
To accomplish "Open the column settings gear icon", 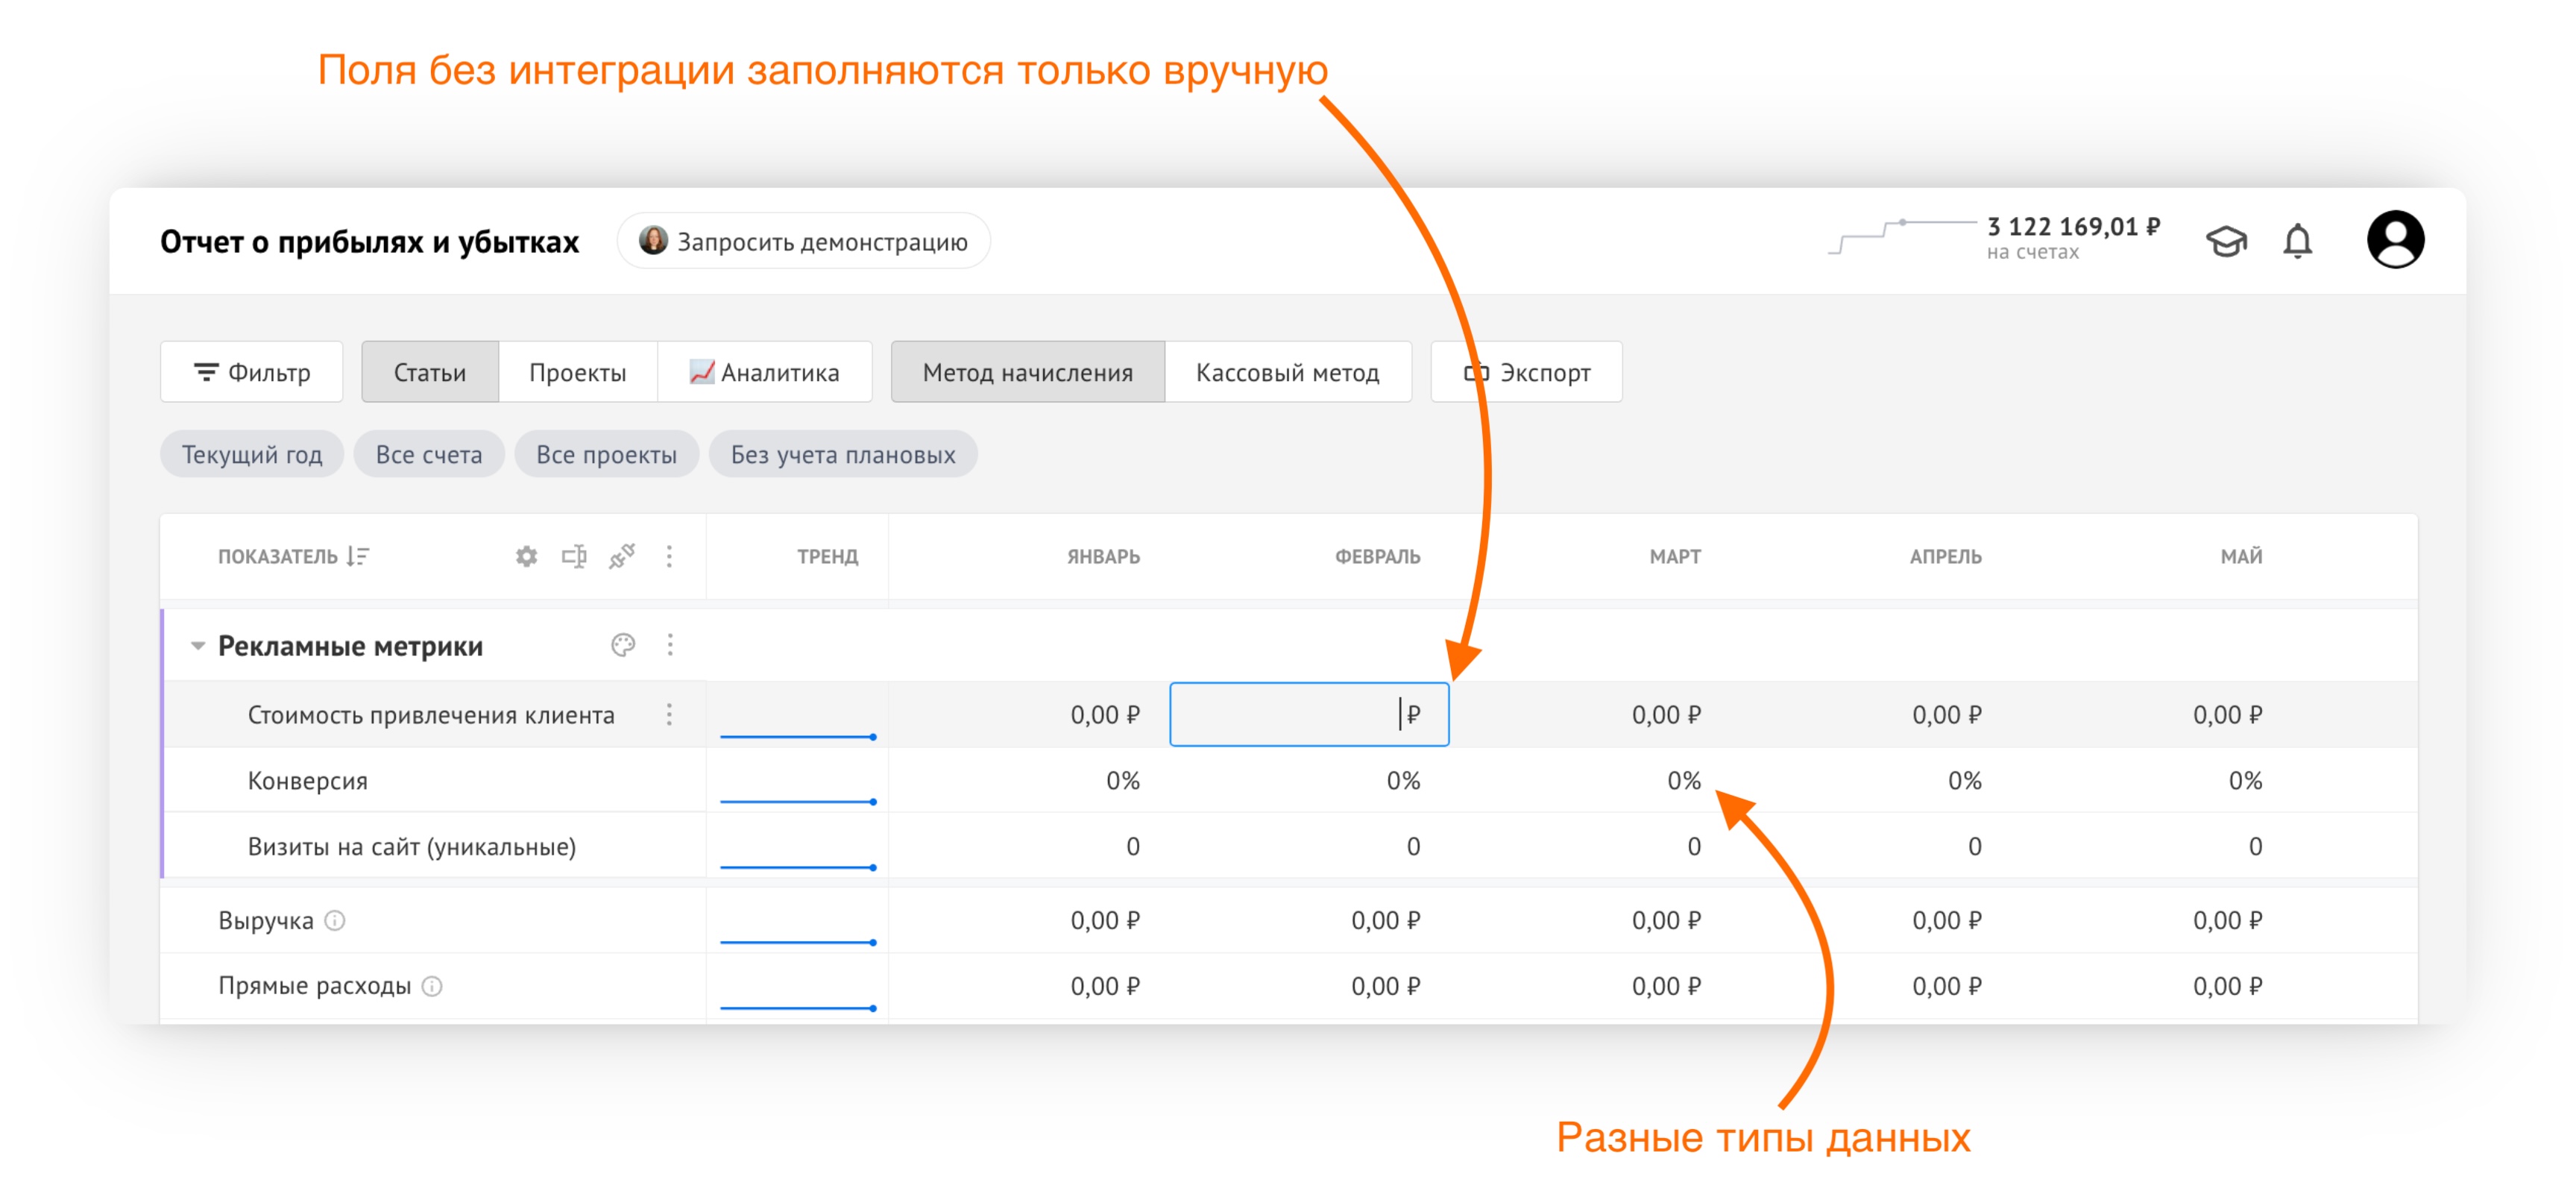I will (x=526, y=556).
